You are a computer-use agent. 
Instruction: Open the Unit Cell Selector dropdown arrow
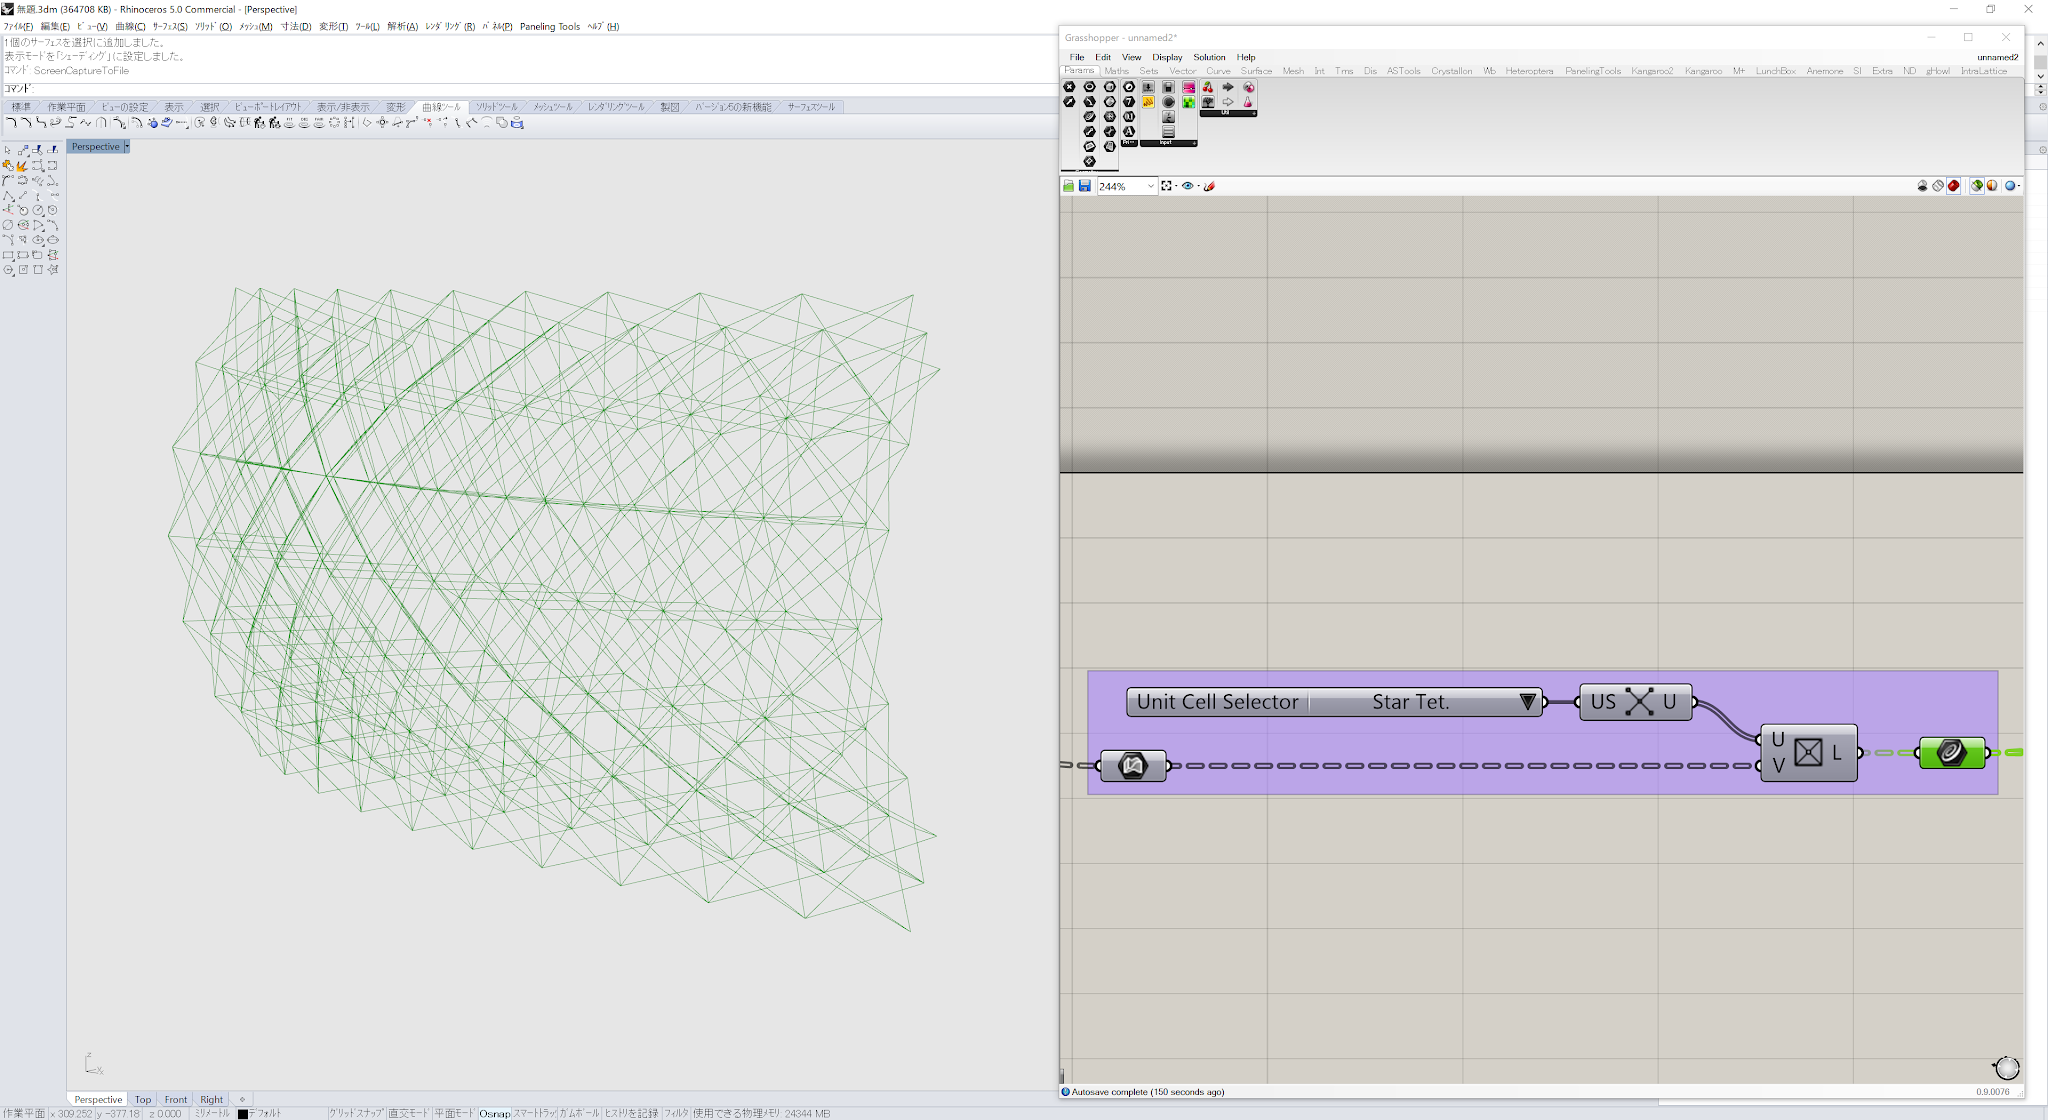(x=1527, y=702)
